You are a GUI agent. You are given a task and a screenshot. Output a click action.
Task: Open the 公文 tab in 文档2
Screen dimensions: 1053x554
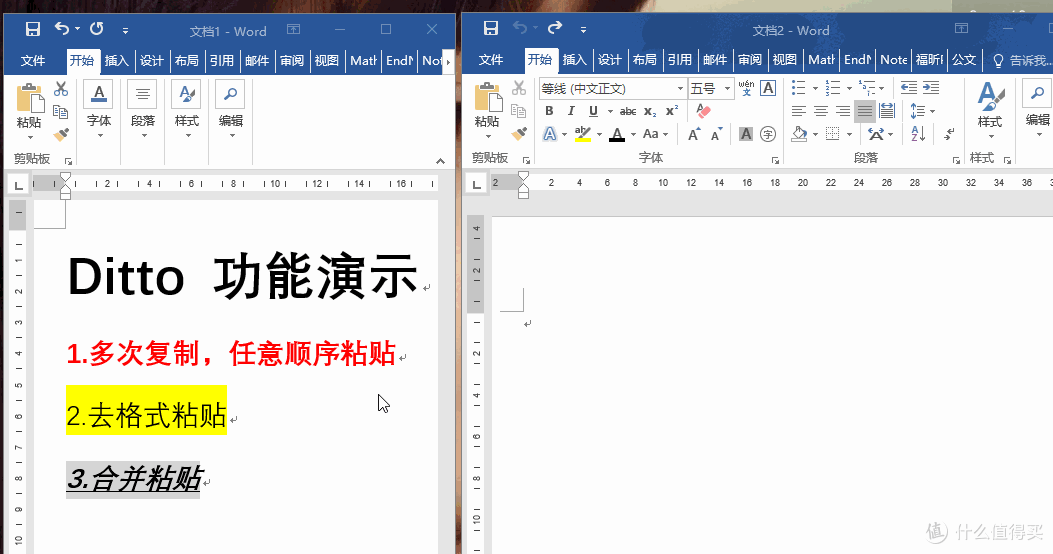point(964,60)
